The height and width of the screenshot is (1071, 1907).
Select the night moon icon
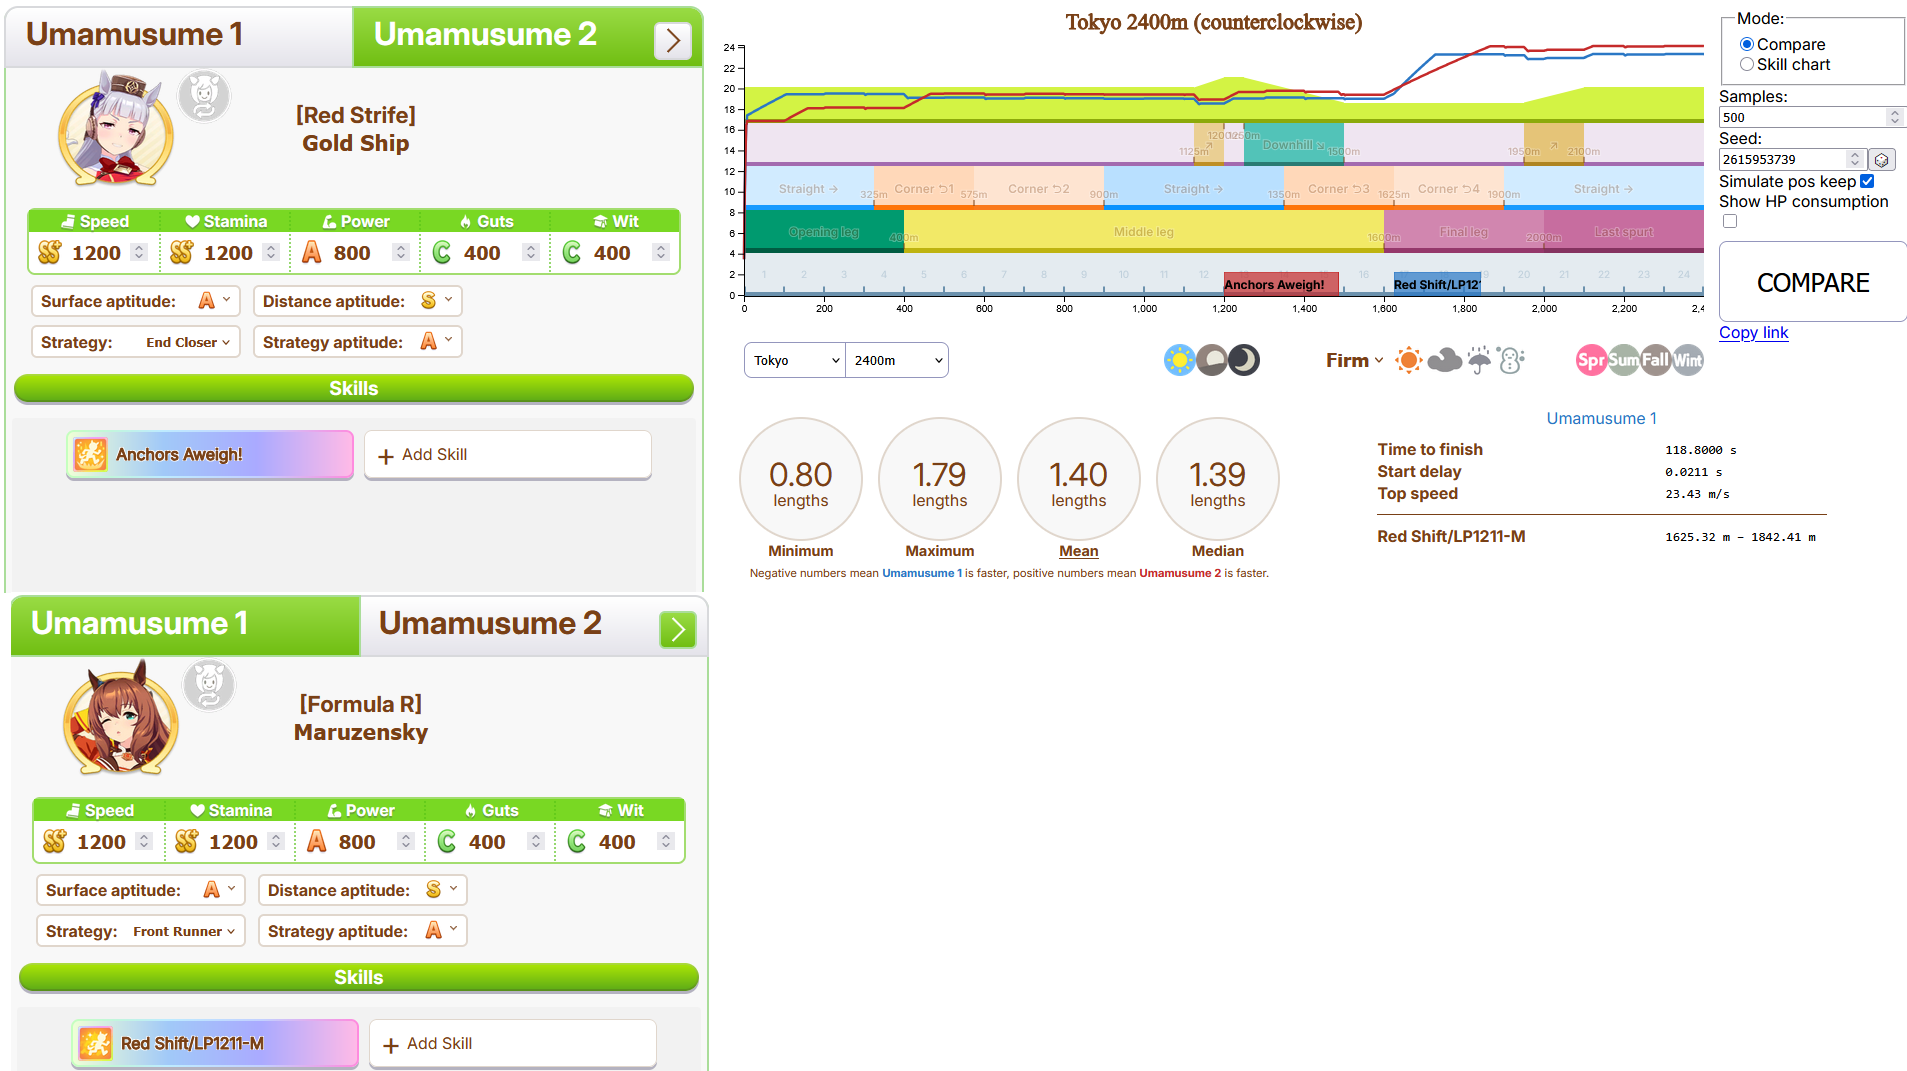coord(1244,360)
